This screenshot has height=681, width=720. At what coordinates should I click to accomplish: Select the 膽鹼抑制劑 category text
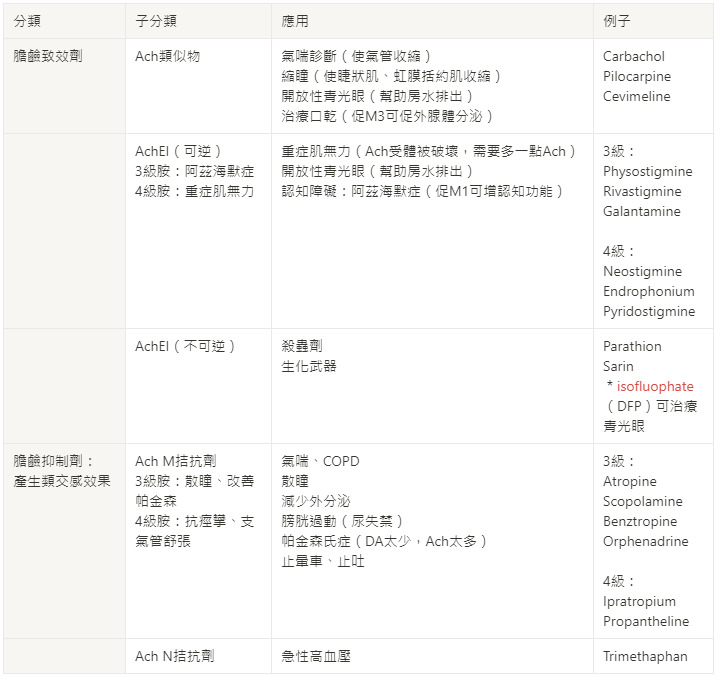pyautogui.click(x=53, y=461)
